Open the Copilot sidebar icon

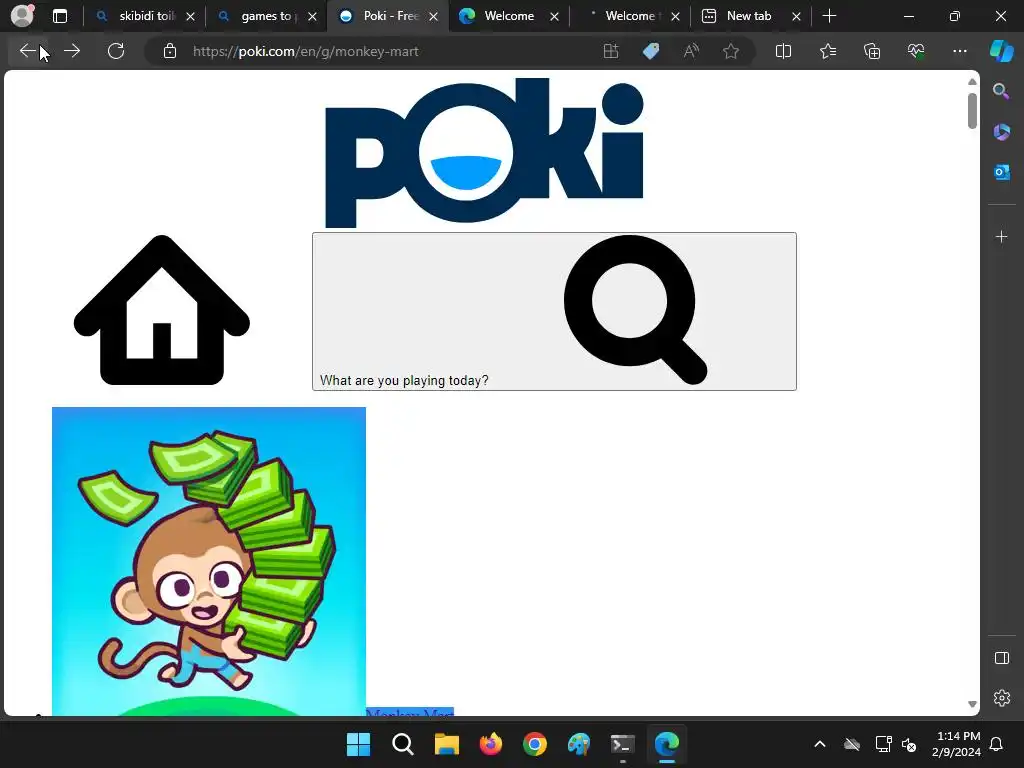(1002, 51)
